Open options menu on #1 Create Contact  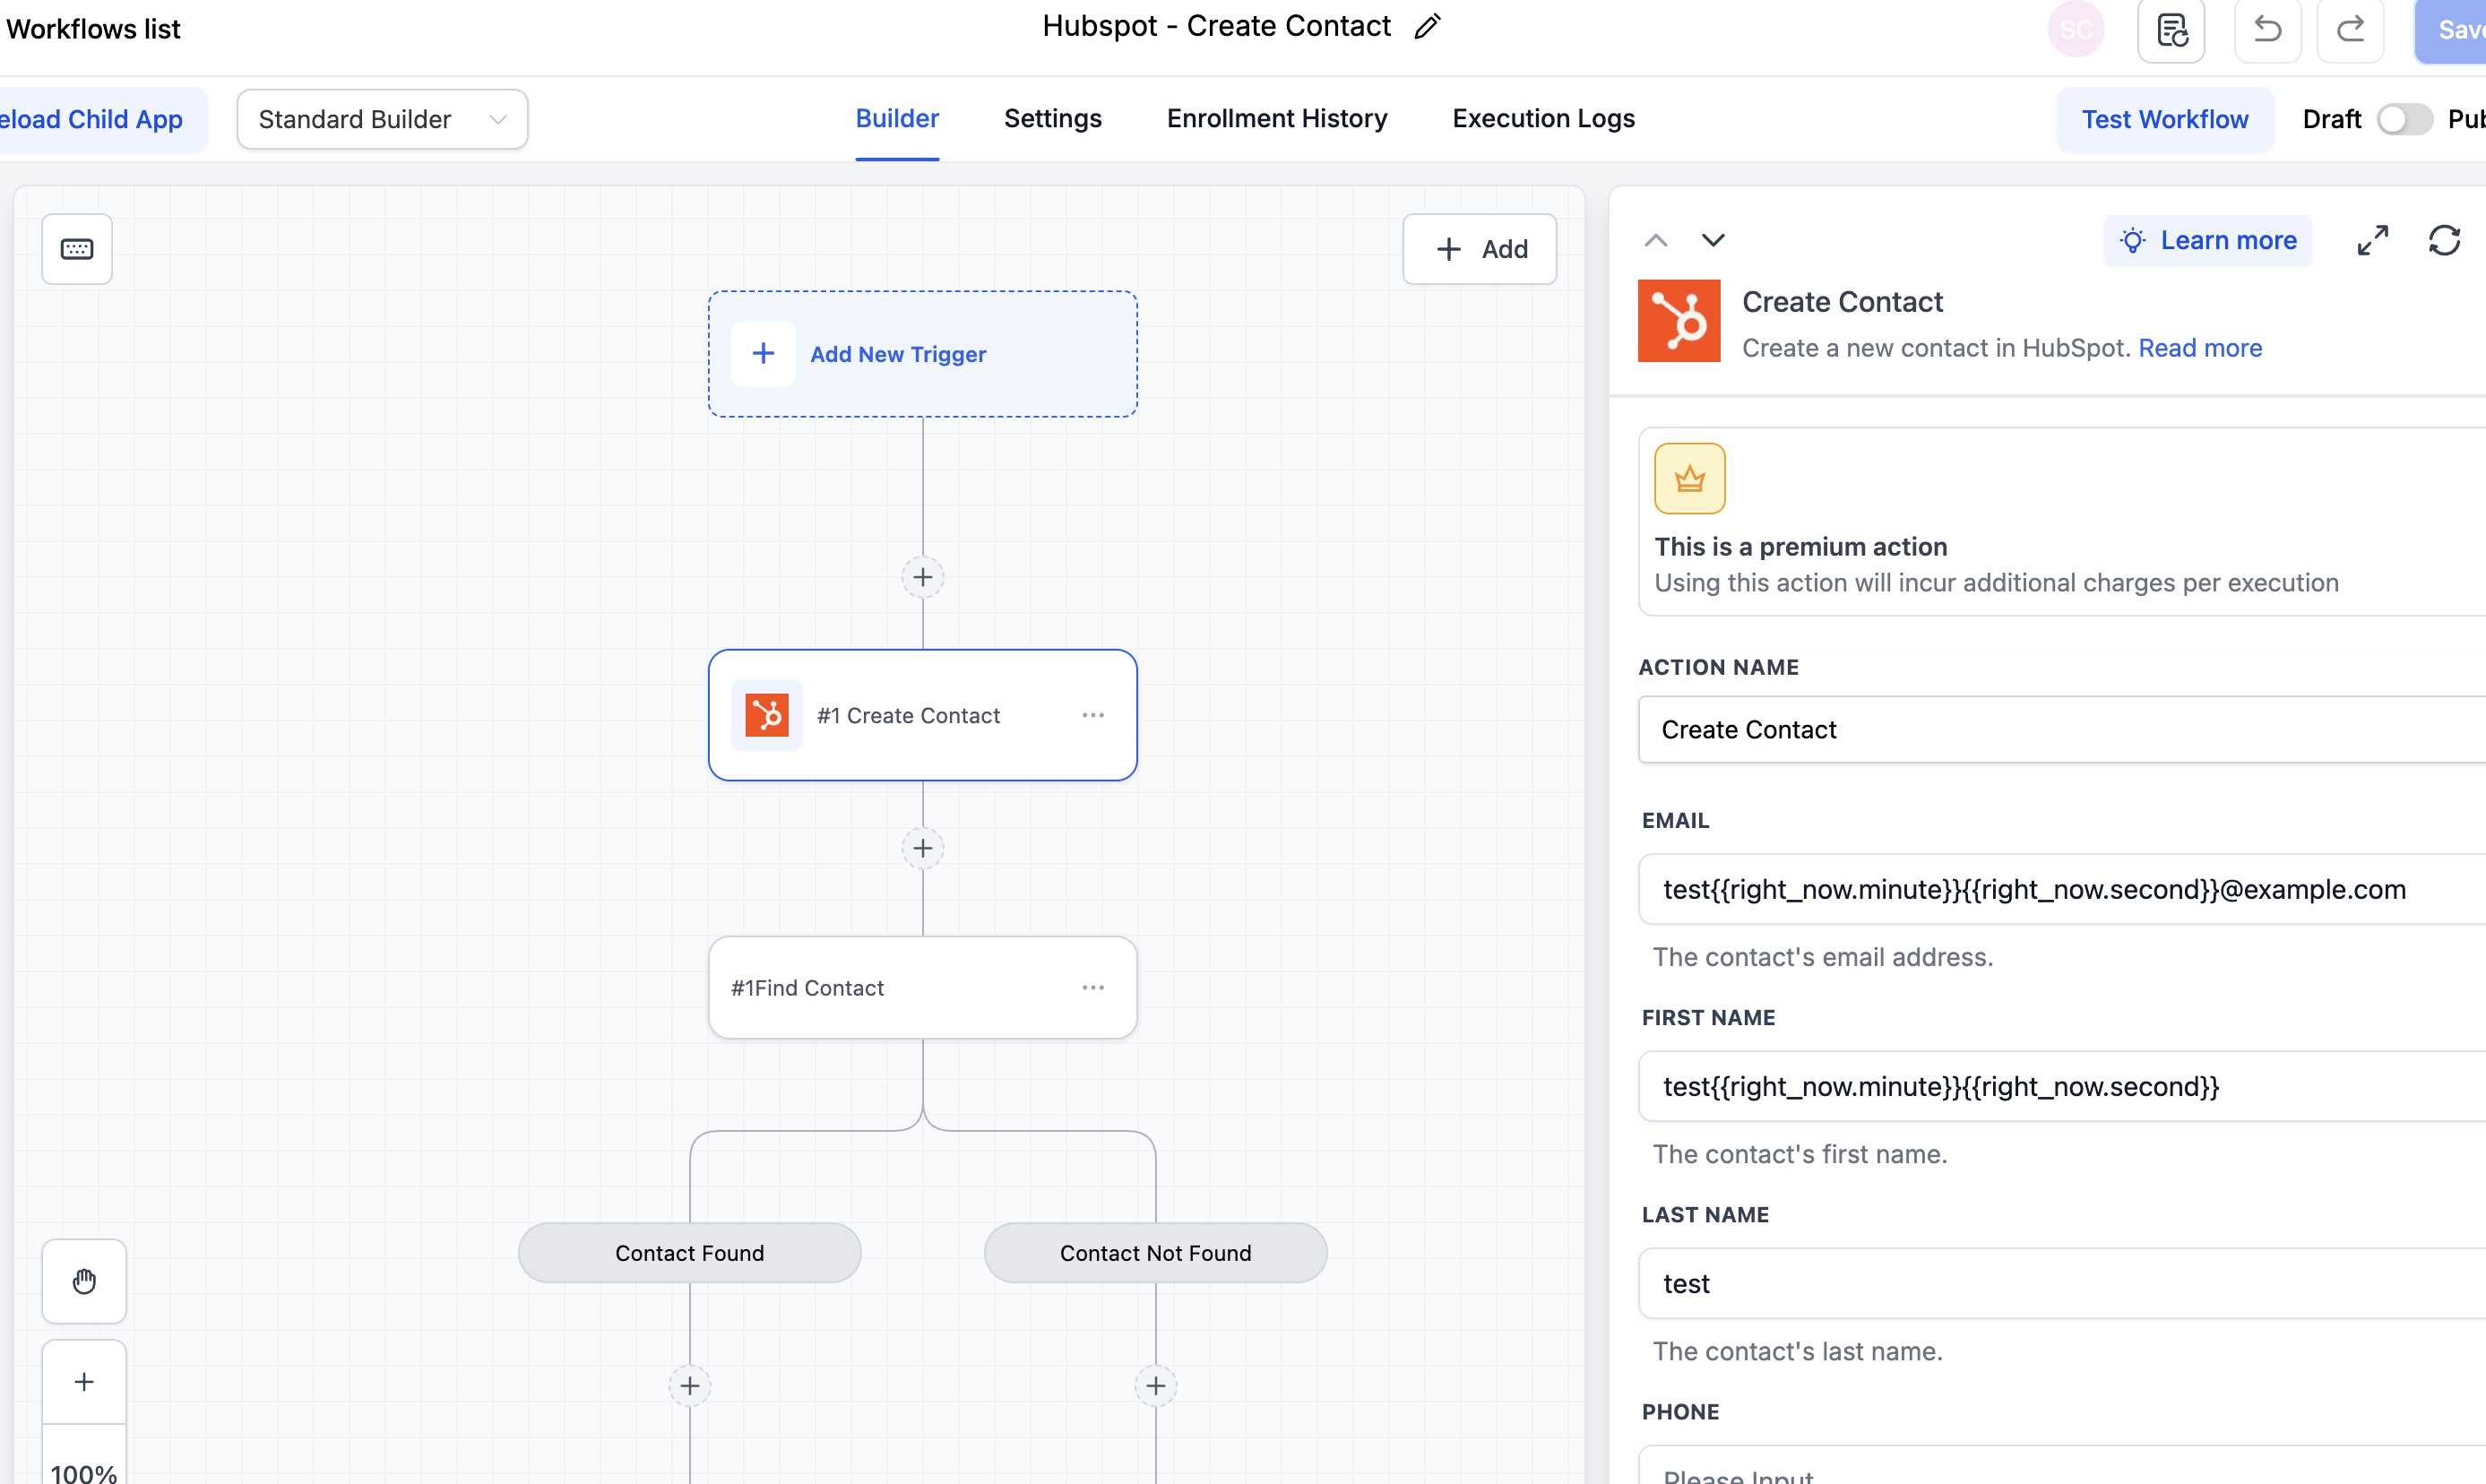click(1093, 715)
